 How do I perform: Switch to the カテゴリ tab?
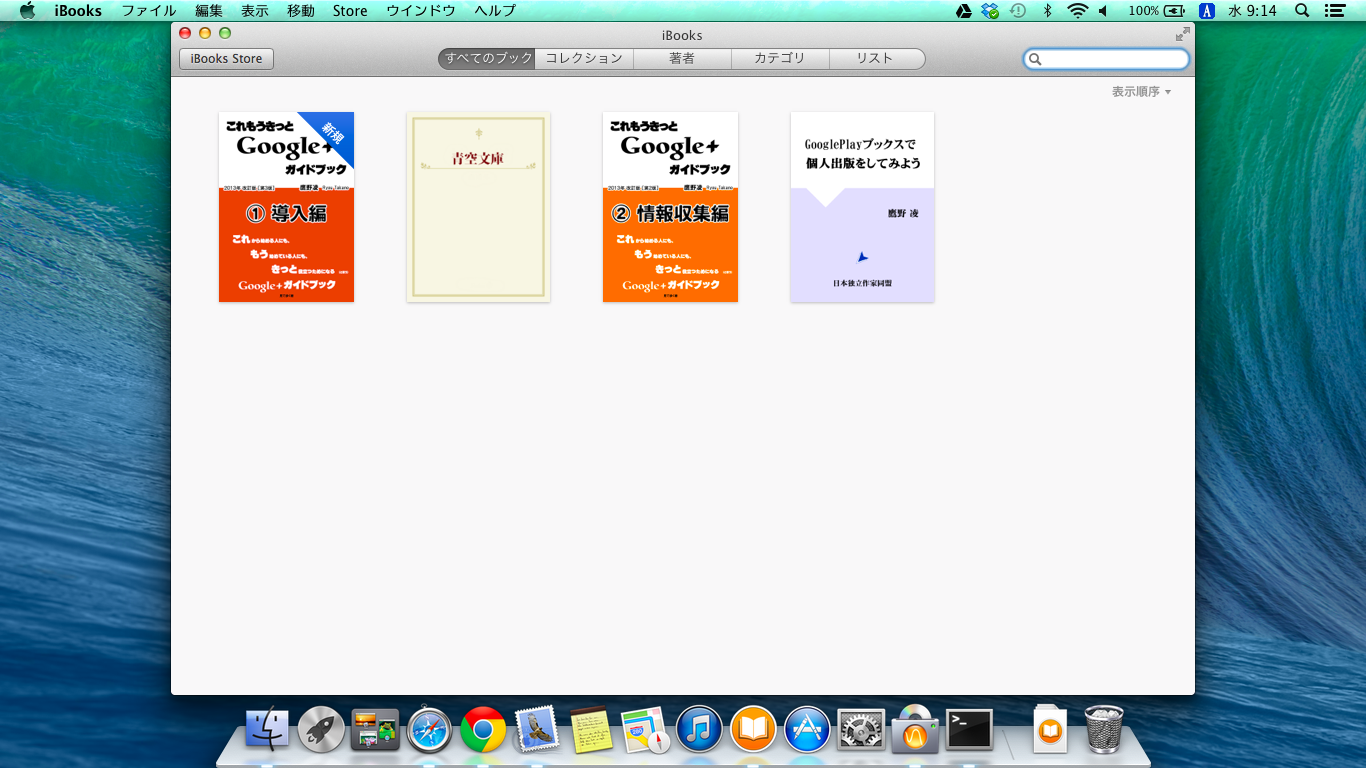[x=780, y=59]
